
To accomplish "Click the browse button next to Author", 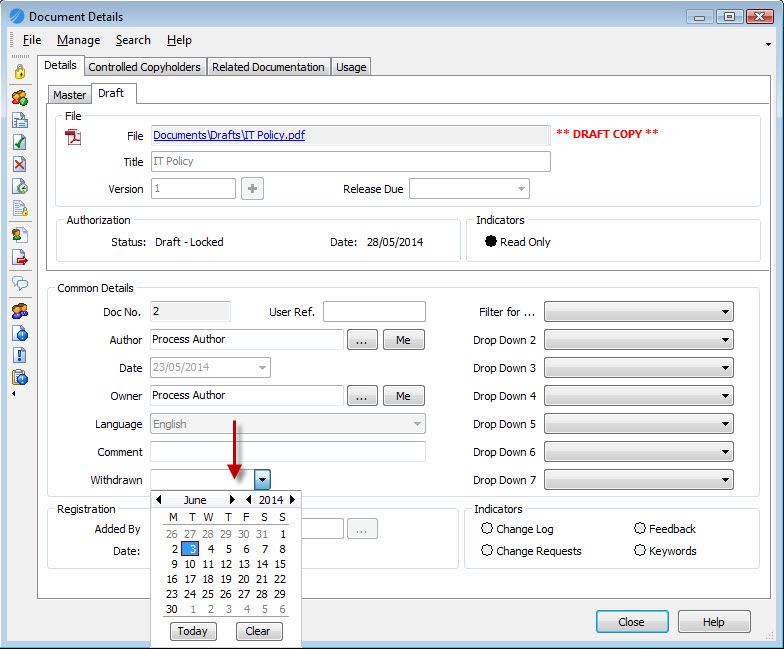I will pyautogui.click(x=362, y=340).
